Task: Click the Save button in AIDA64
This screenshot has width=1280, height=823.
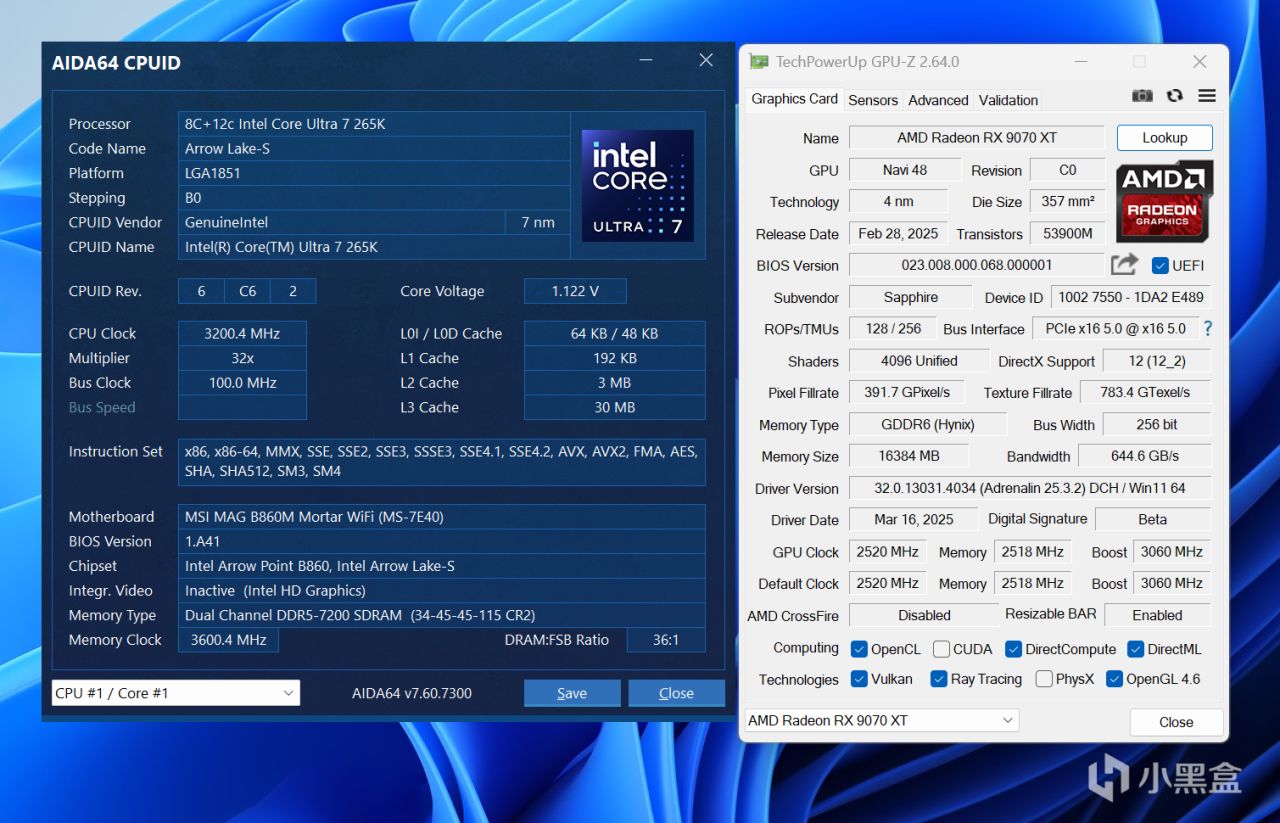Action: (572, 693)
